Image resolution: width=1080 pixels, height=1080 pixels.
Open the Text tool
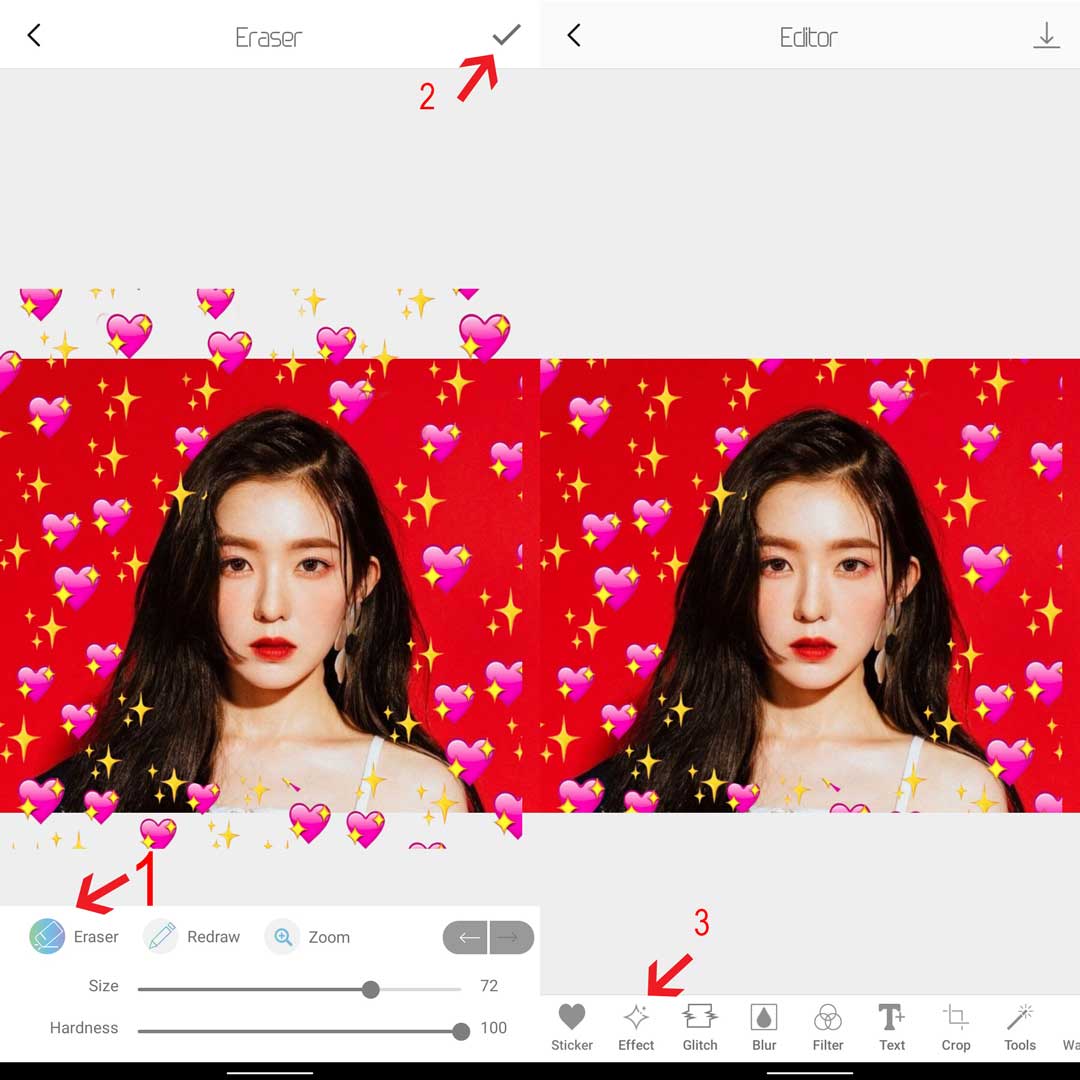click(x=892, y=1017)
